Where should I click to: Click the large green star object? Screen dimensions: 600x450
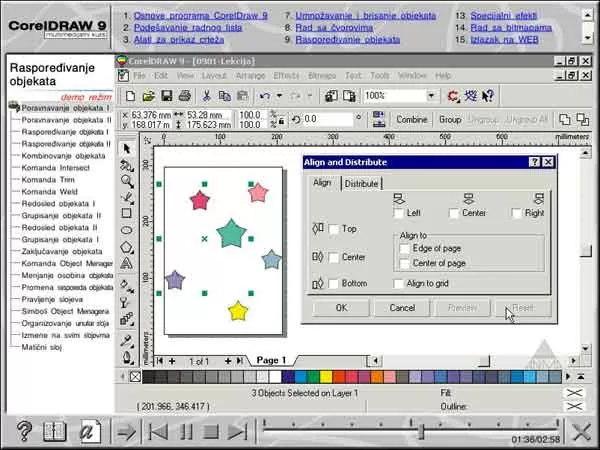(232, 233)
